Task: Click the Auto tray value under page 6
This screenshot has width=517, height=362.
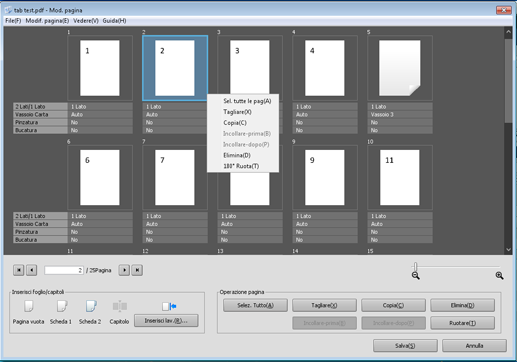Action: 100,224
